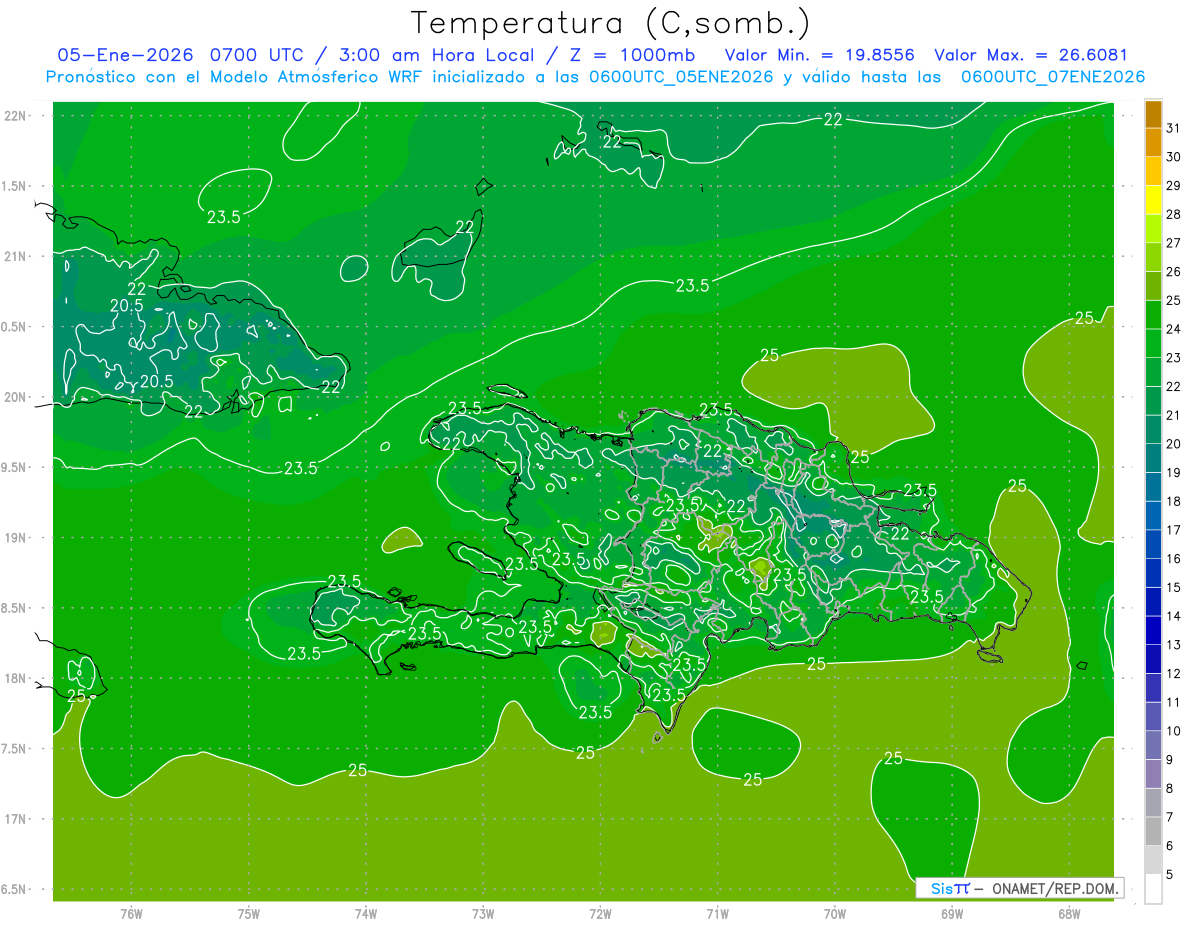Click the legend value '15'
Image resolution: width=1200 pixels, height=927 pixels.
pyautogui.click(x=1174, y=587)
